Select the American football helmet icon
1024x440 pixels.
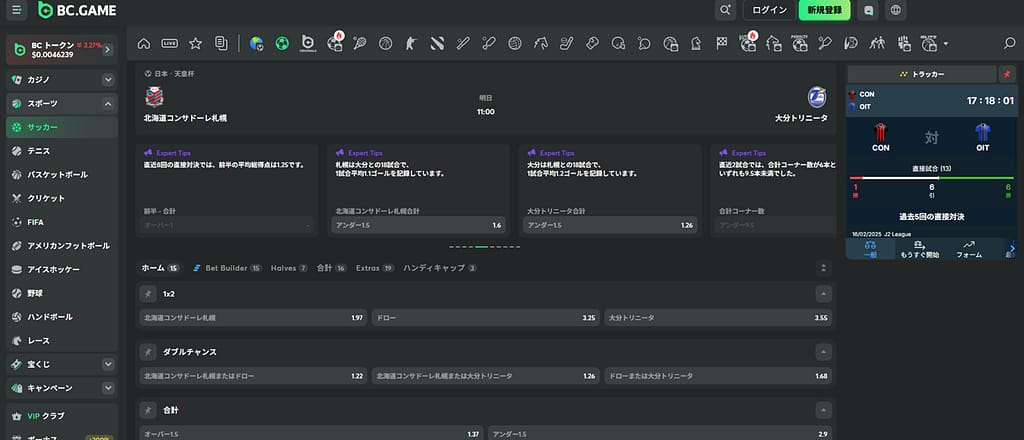618,44
